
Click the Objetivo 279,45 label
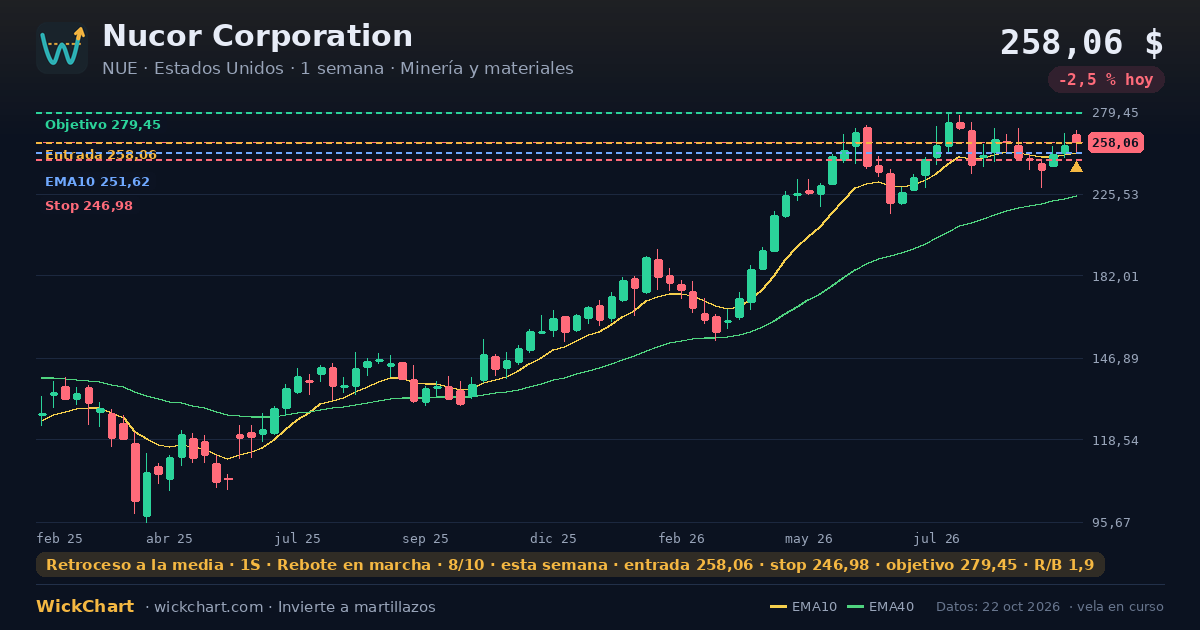click(102, 125)
